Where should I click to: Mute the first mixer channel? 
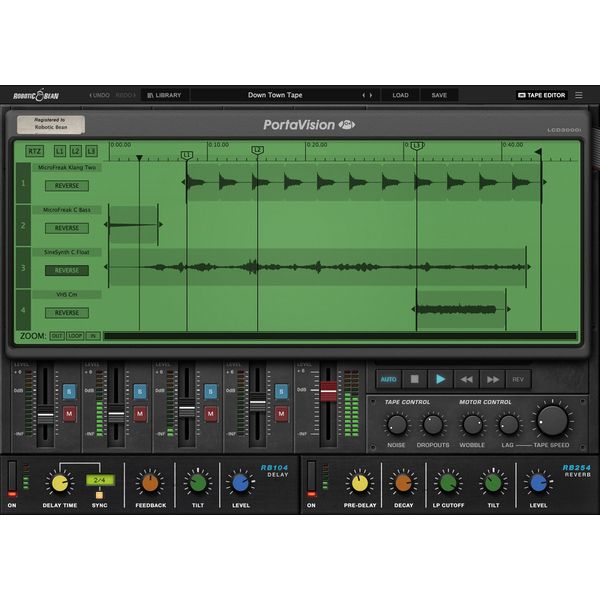pos(70,413)
